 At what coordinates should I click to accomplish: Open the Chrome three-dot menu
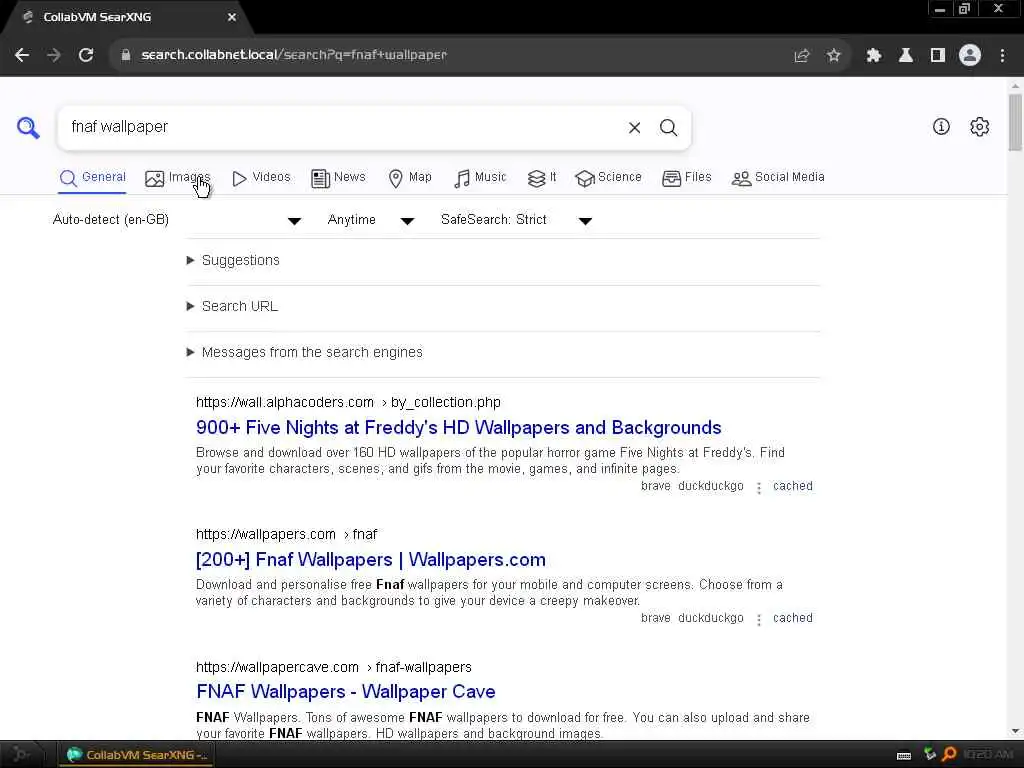[x=1002, y=56]
